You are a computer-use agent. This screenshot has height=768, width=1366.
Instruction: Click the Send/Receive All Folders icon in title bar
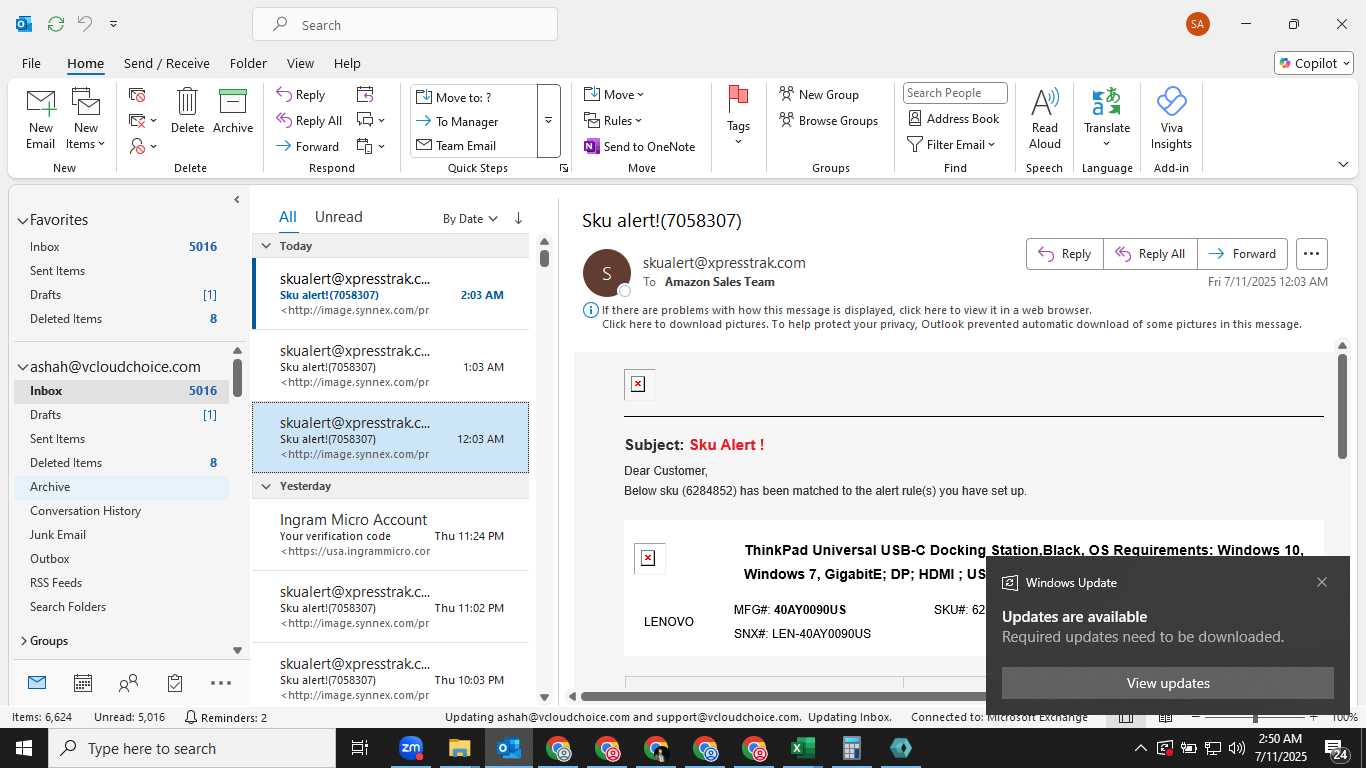(x=56, y=24)
